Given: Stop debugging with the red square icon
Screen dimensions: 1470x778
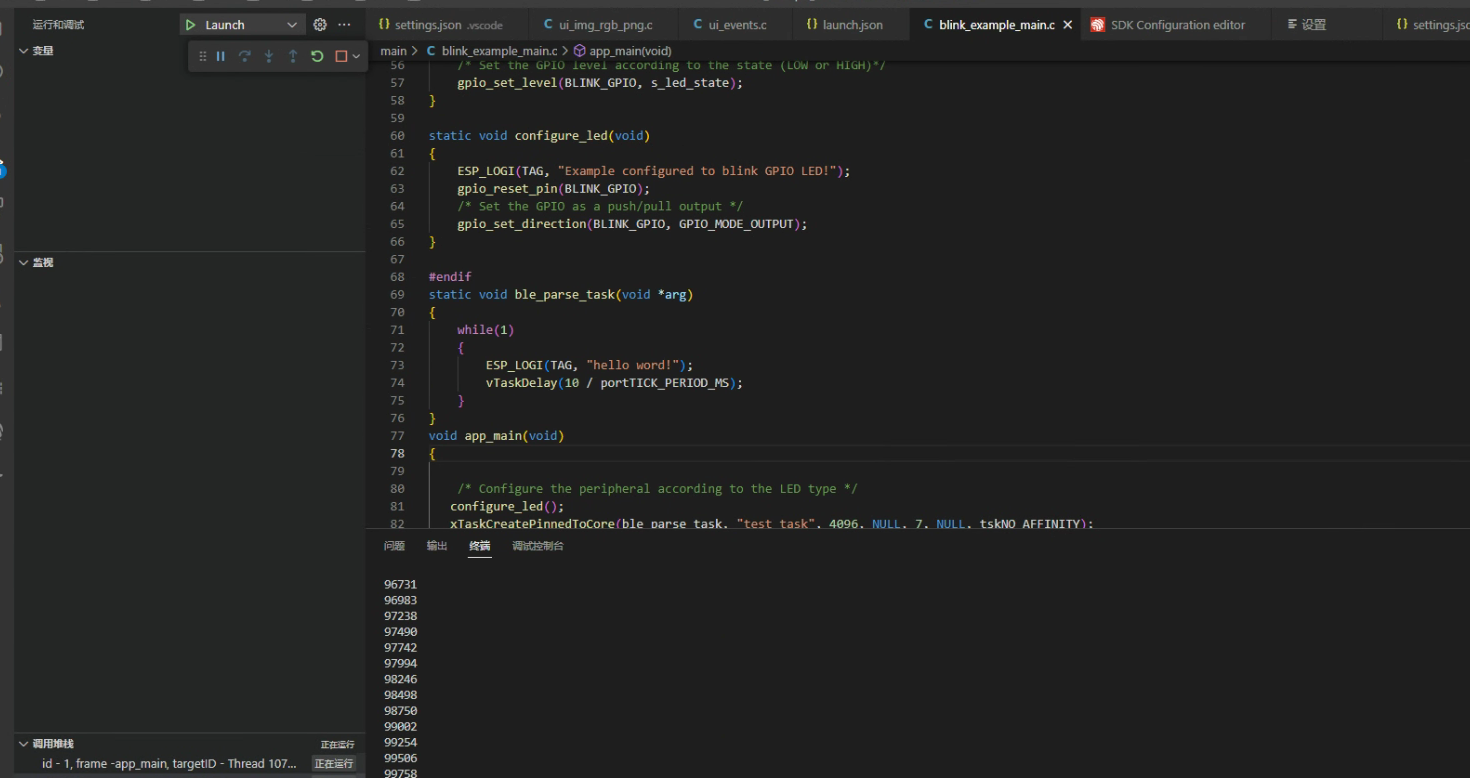Looking at the screenshot, I should click(x=341, y=57).
